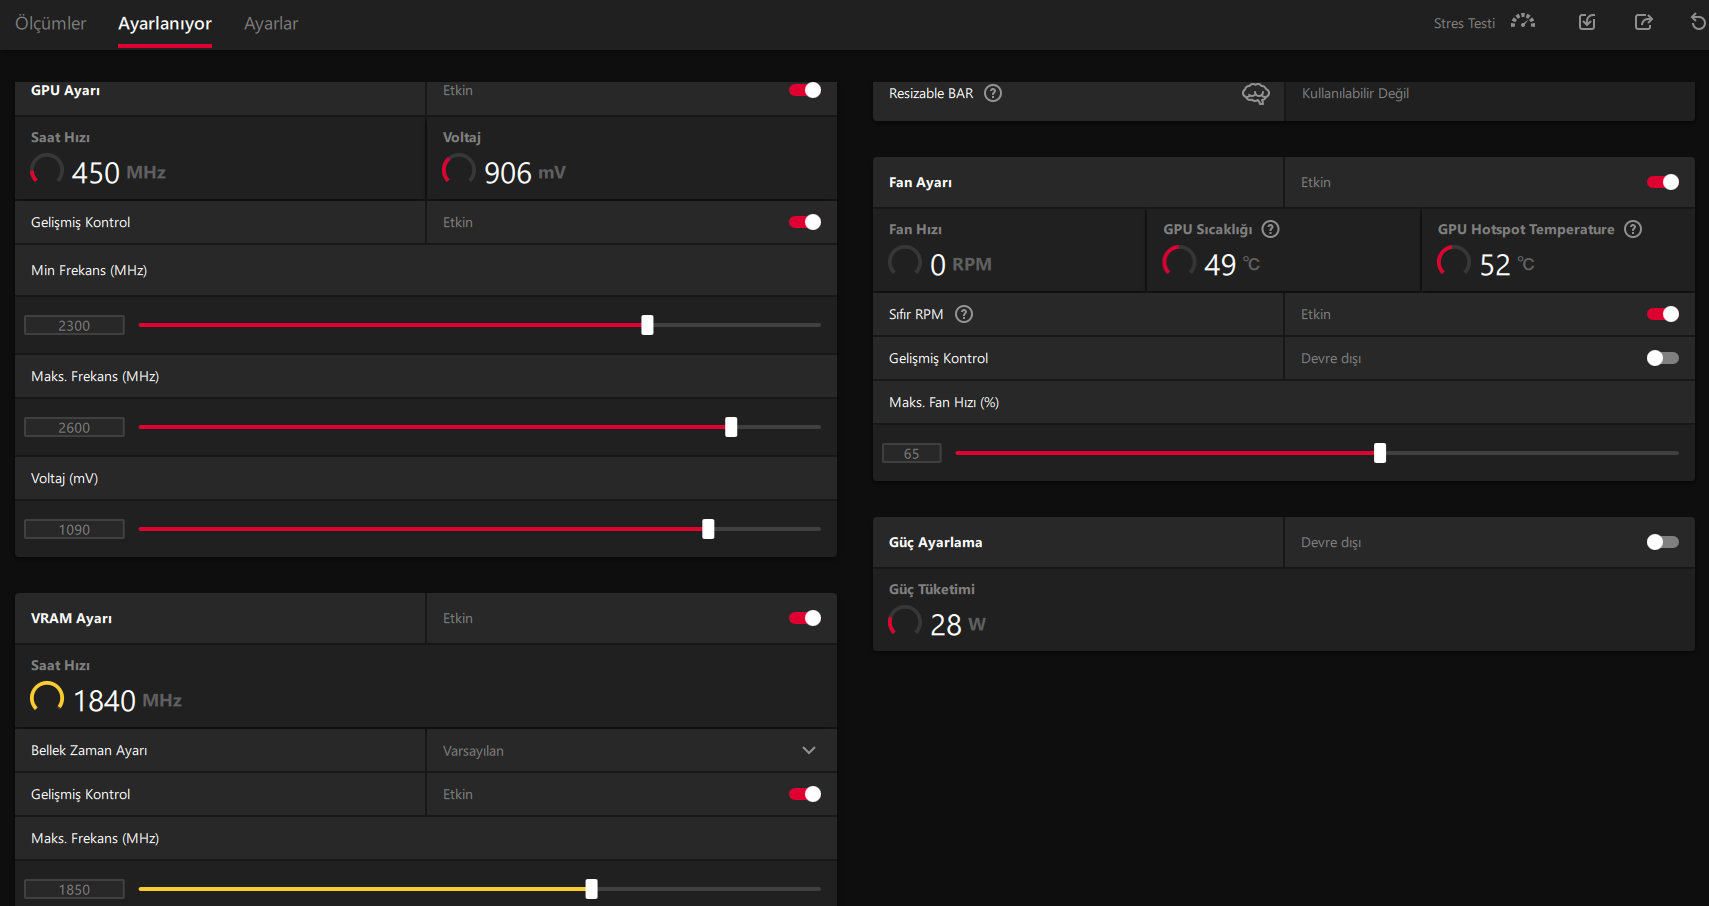
Task: Click the 450 MHz clock speed reading
Action: tap(118, 173)
